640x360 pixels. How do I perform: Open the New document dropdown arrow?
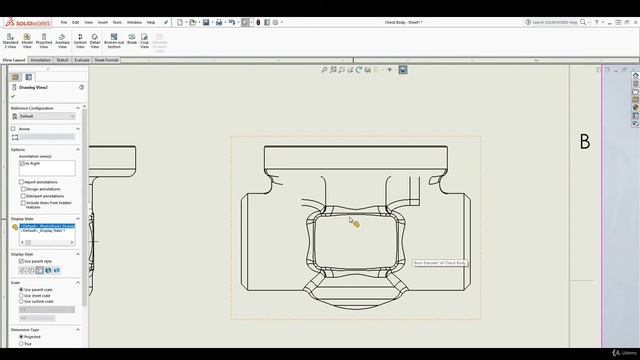[186, 22]
